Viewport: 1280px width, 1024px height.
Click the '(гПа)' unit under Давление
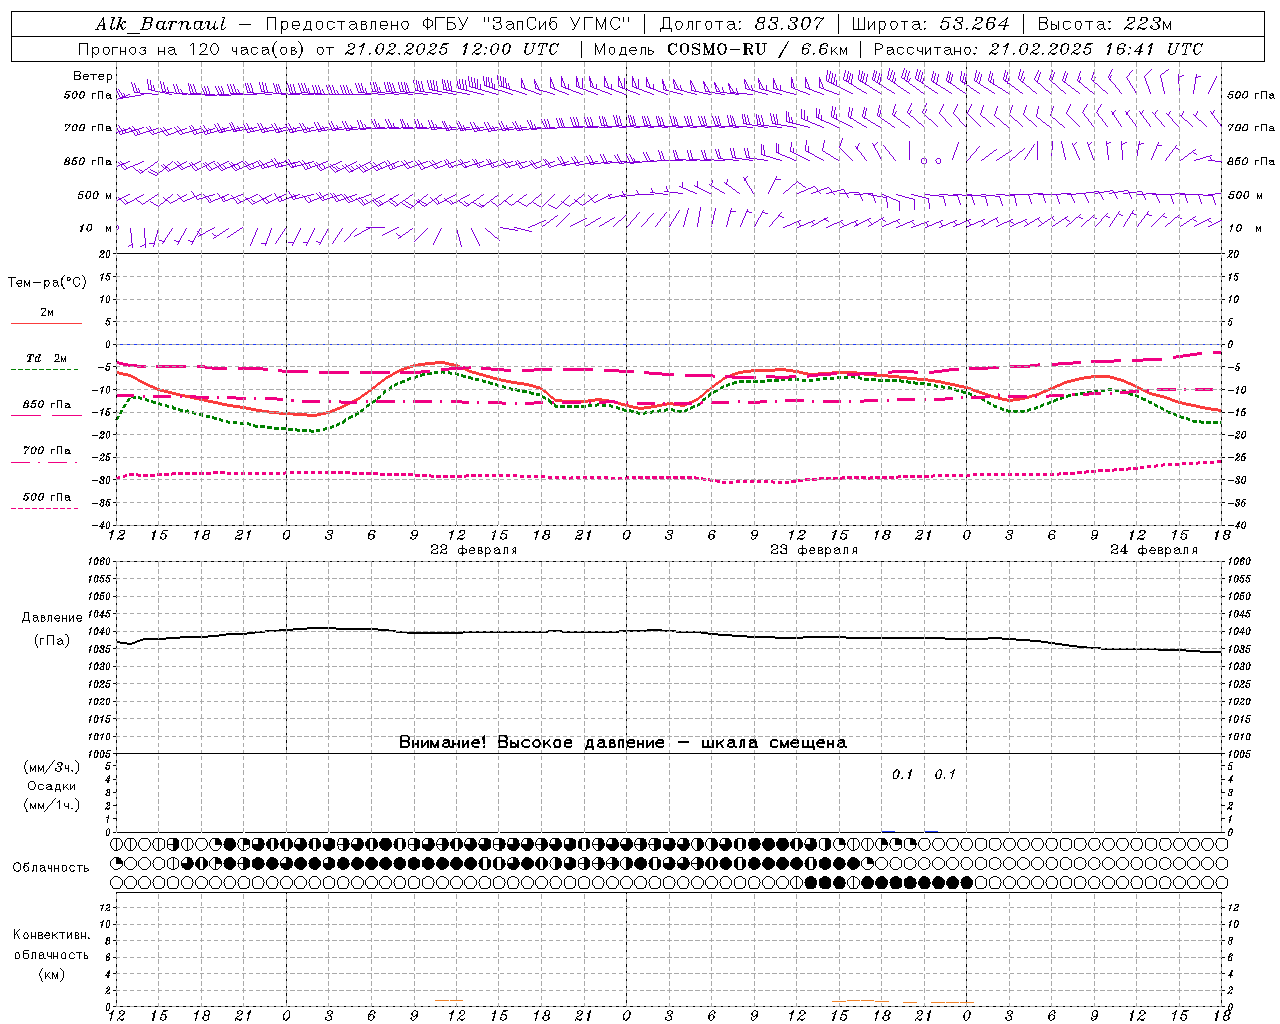[x=52, y=641]
